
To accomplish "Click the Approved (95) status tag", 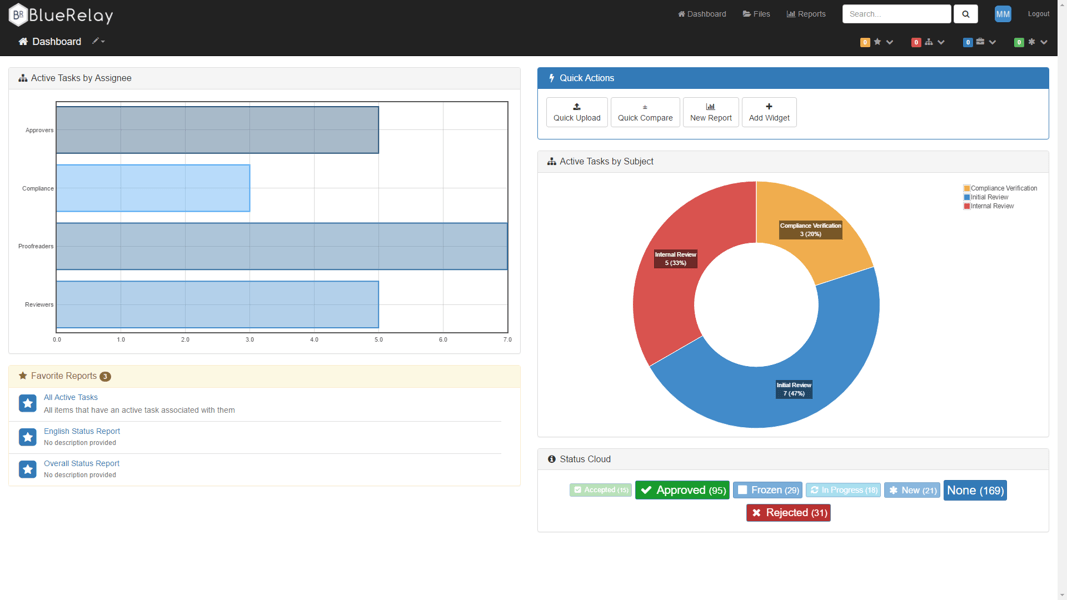I will click(682, 490).
